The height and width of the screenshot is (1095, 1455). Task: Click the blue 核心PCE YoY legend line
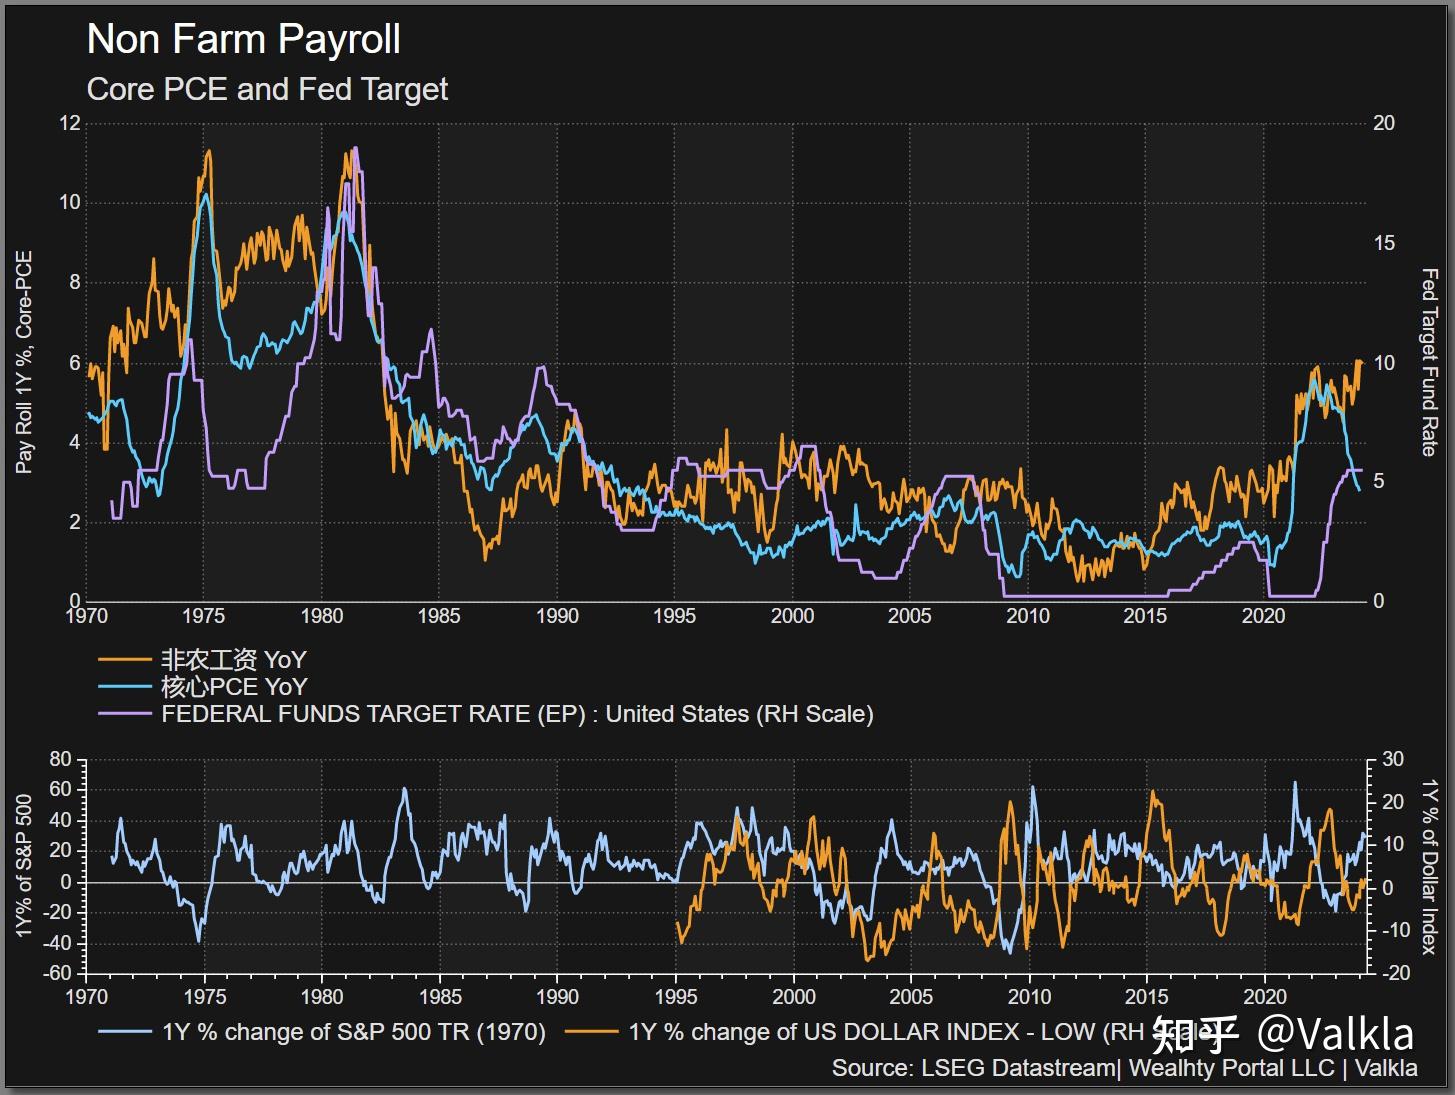tap(124, 687)
